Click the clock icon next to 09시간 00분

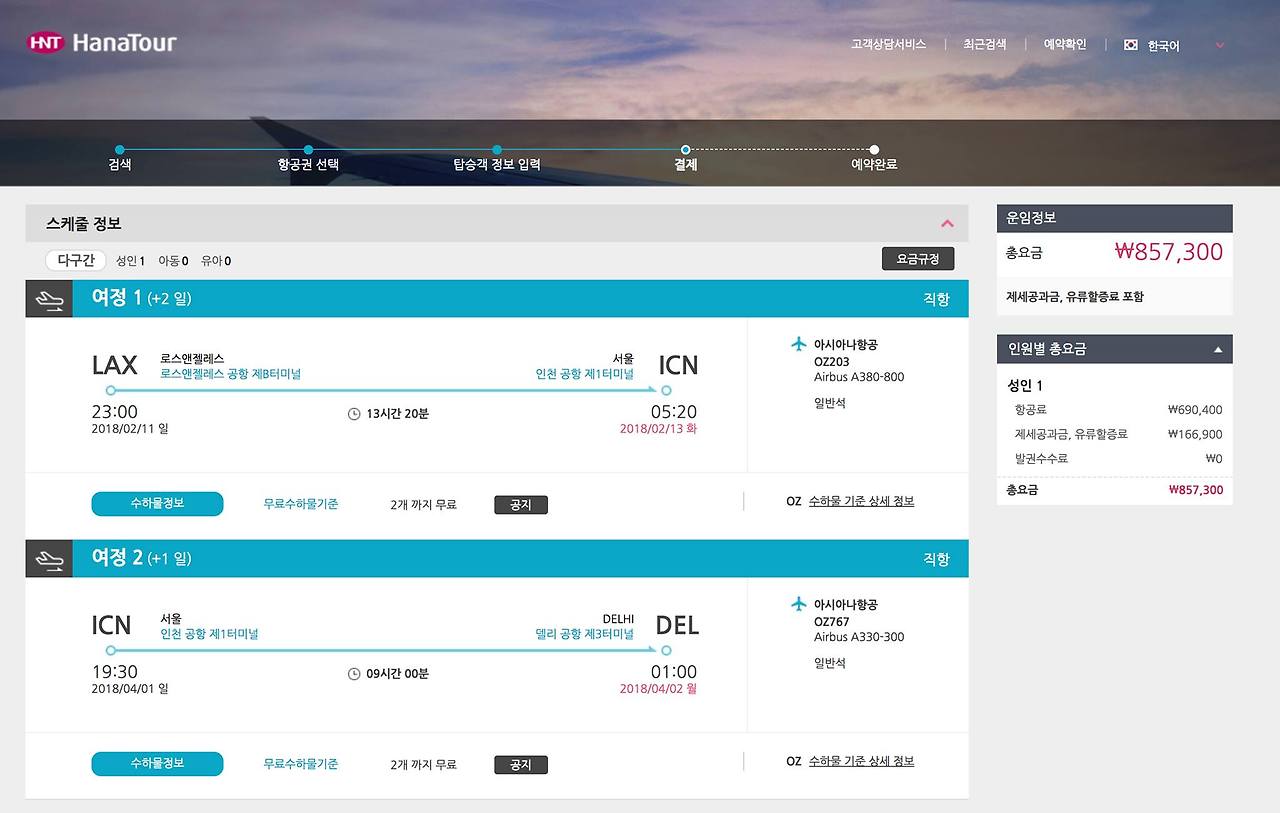tap(354, 674)
